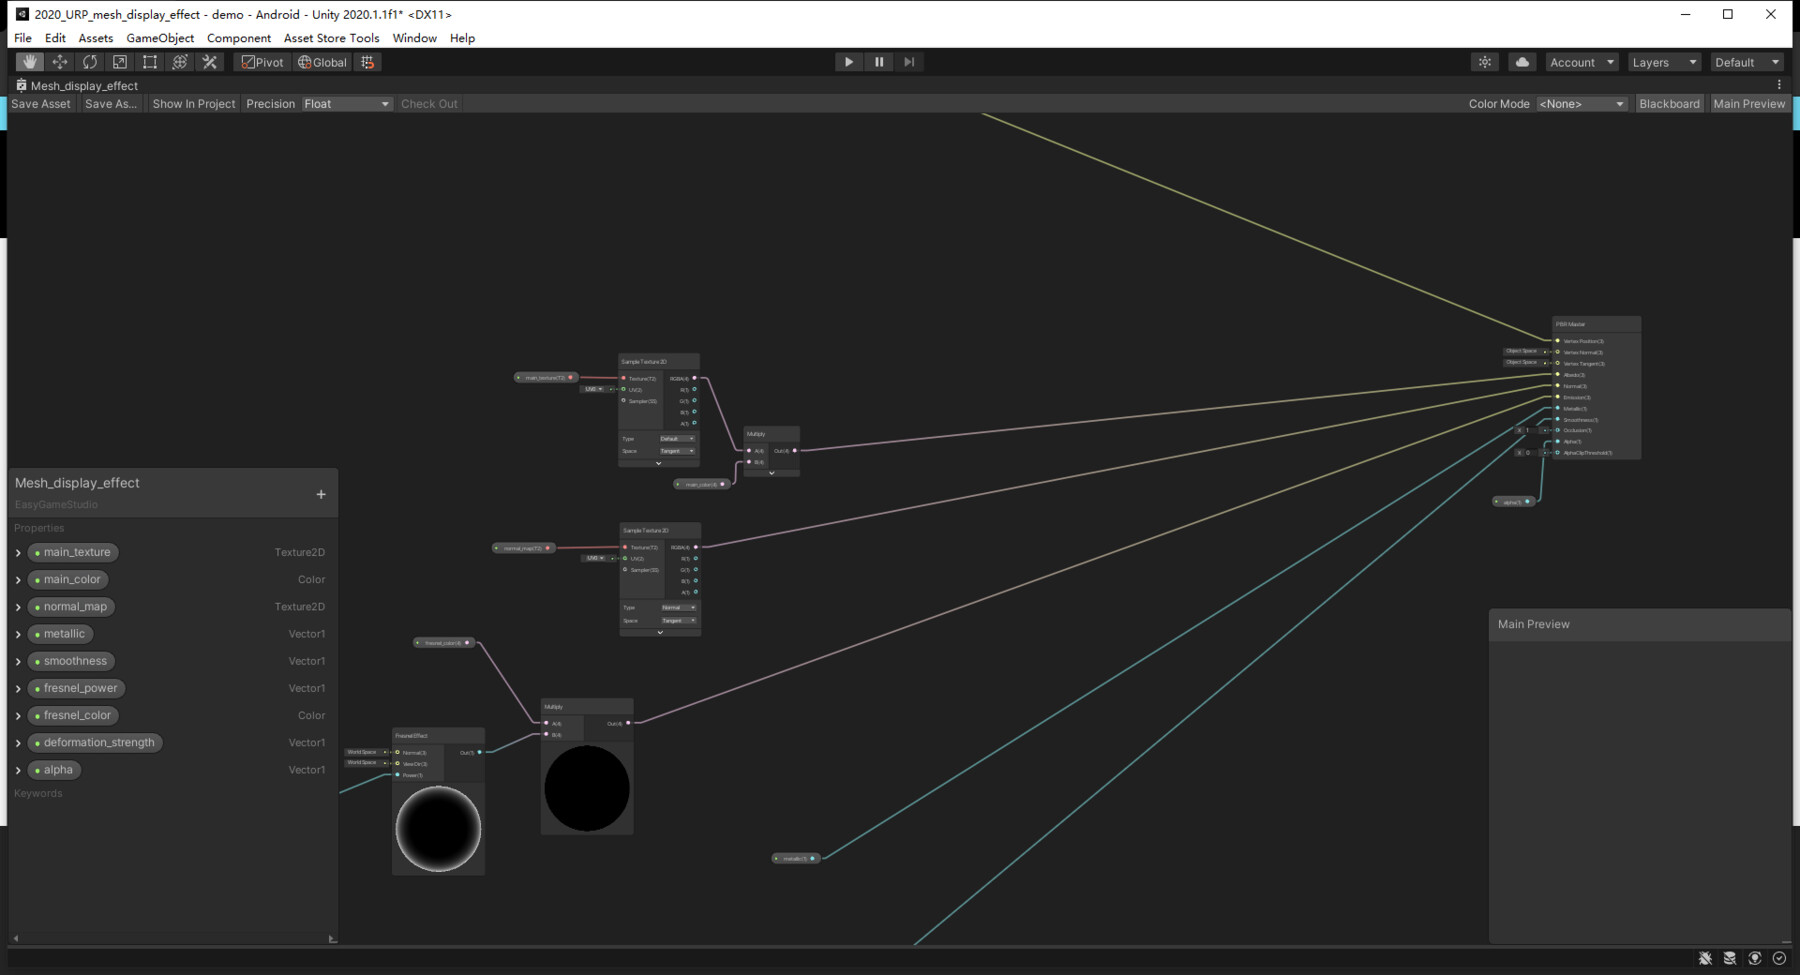Image resolution: width=1800 pixels, height=975 pixels.
Task: Select the Rotate tool
Action: [x=90, y=61]
